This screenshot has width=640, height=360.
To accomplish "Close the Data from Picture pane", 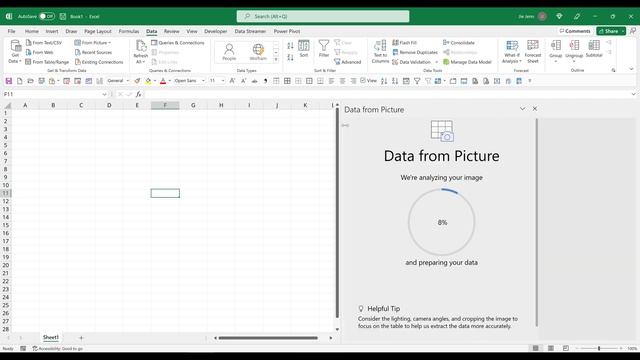I will 535,109.
